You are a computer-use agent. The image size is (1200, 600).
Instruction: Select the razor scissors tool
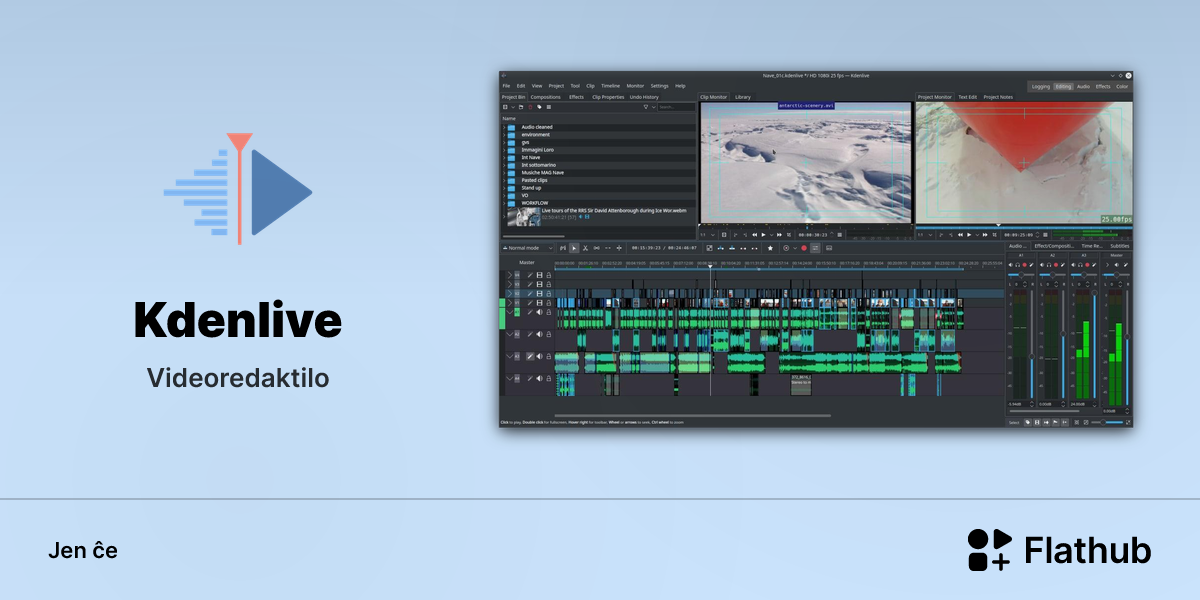[x=585, y=248]
